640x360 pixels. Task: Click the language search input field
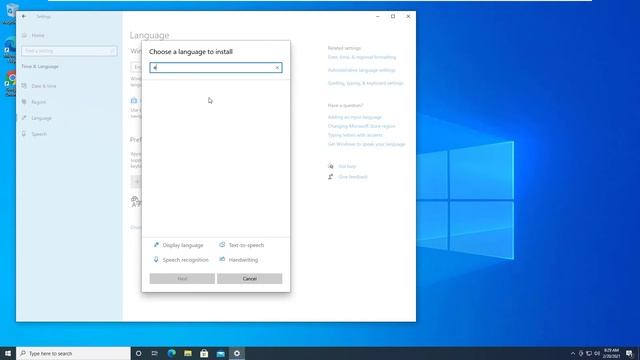tap(216, 67)
